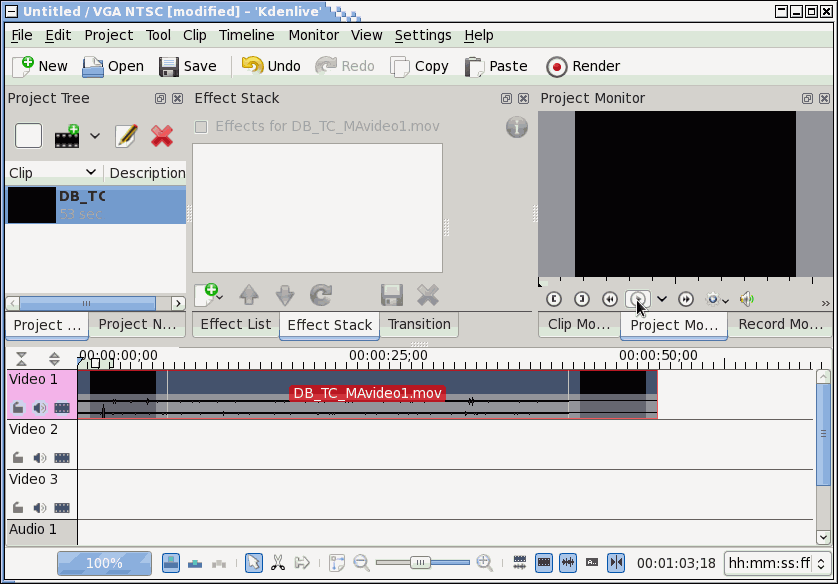Open the add effect dropdown button
838x584 pixels.
click(209, 295)
